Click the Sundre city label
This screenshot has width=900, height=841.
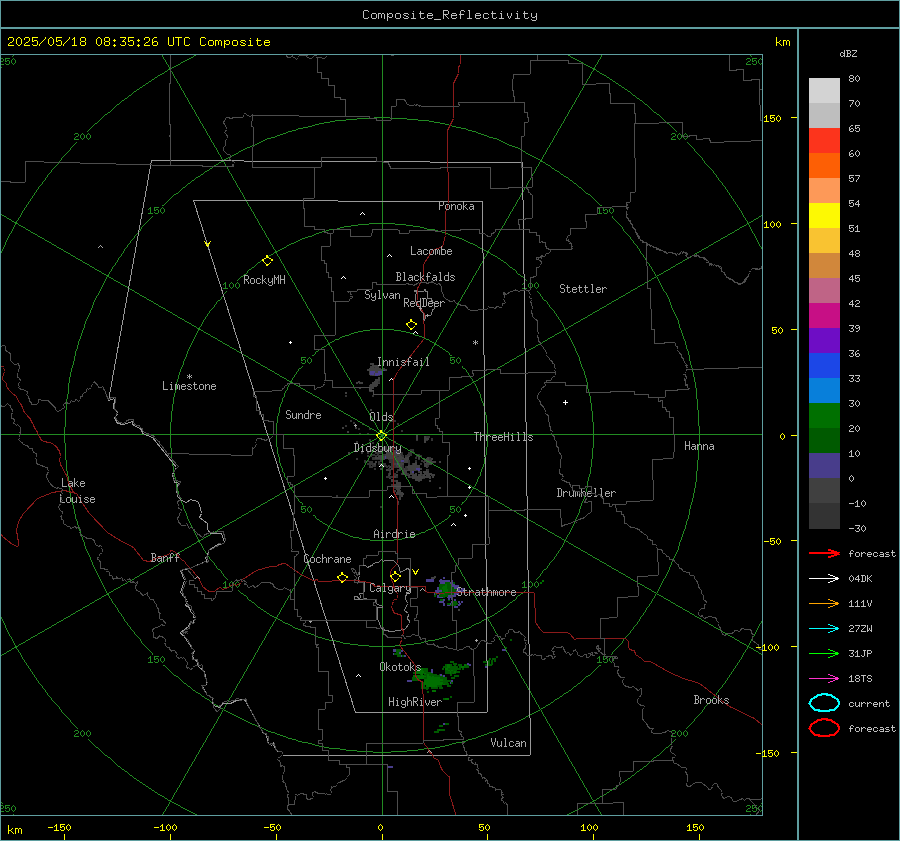coord(303,415)
